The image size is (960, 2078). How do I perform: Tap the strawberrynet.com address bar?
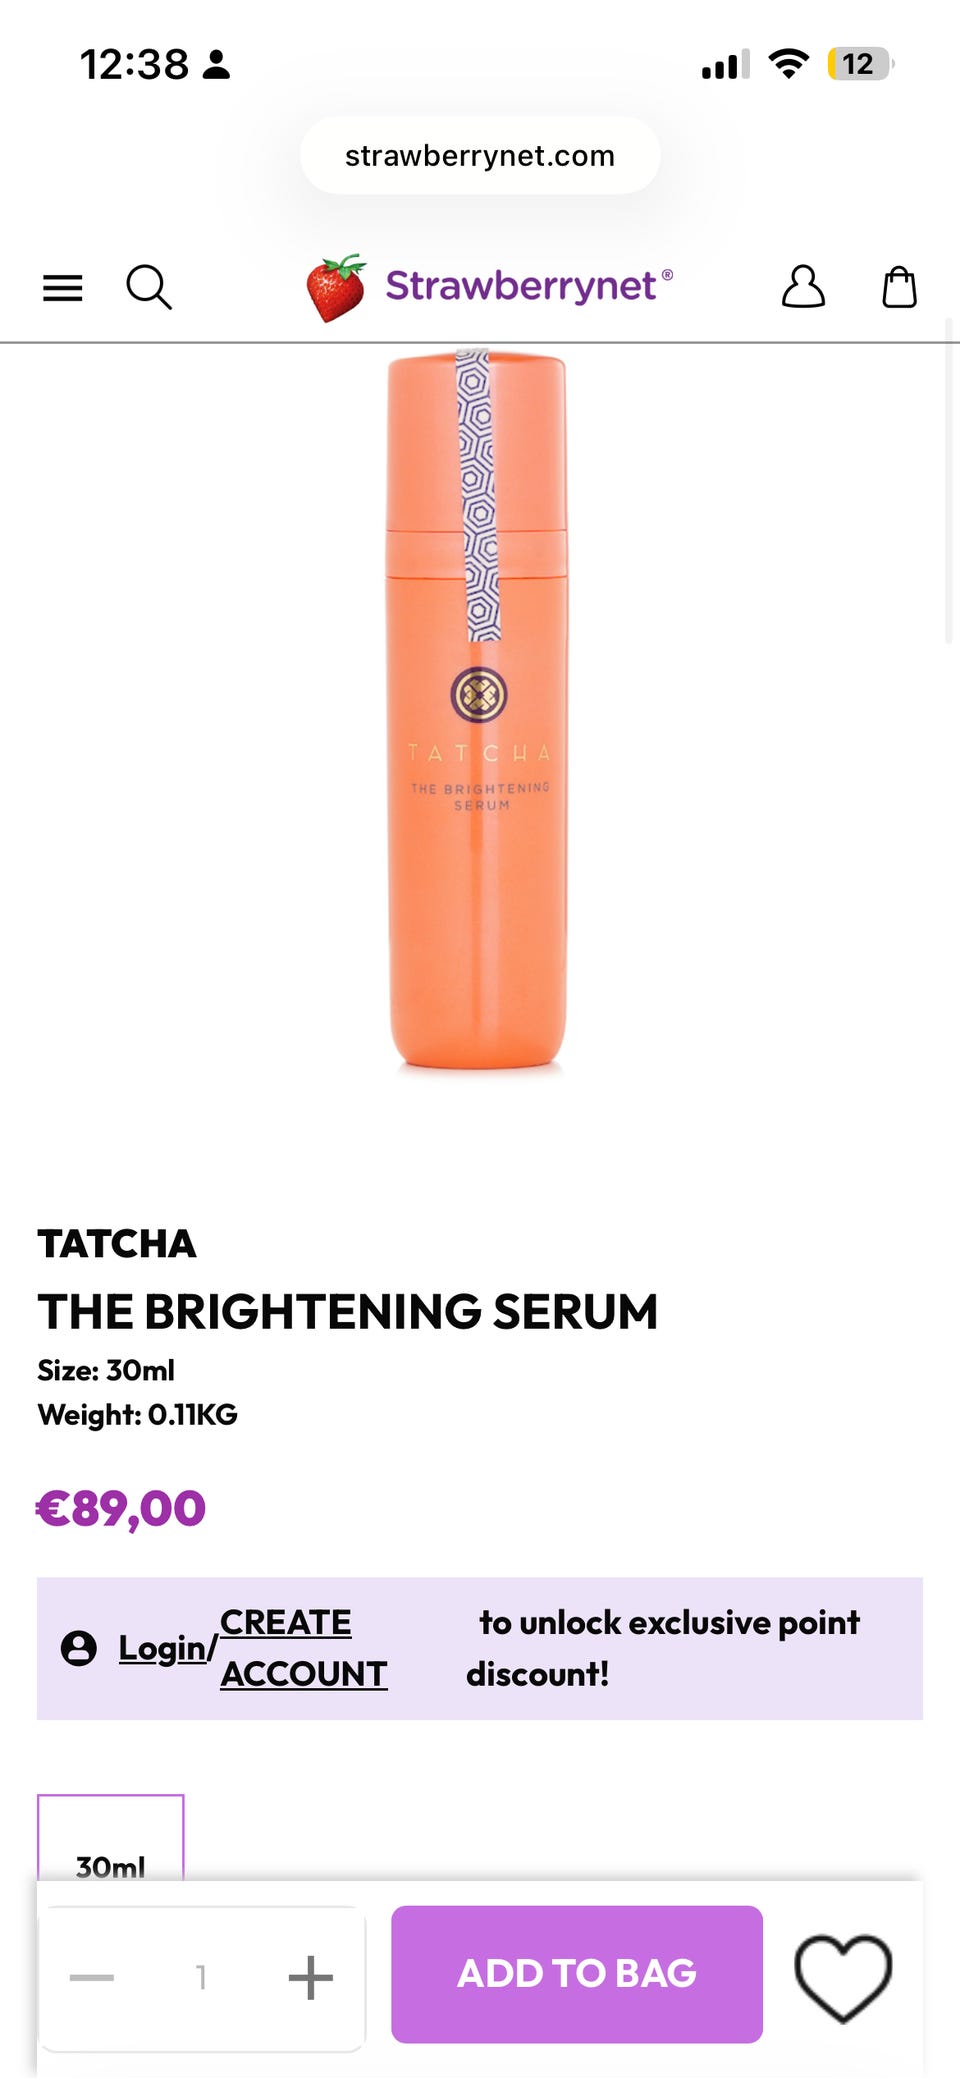[x=480, y=155]
